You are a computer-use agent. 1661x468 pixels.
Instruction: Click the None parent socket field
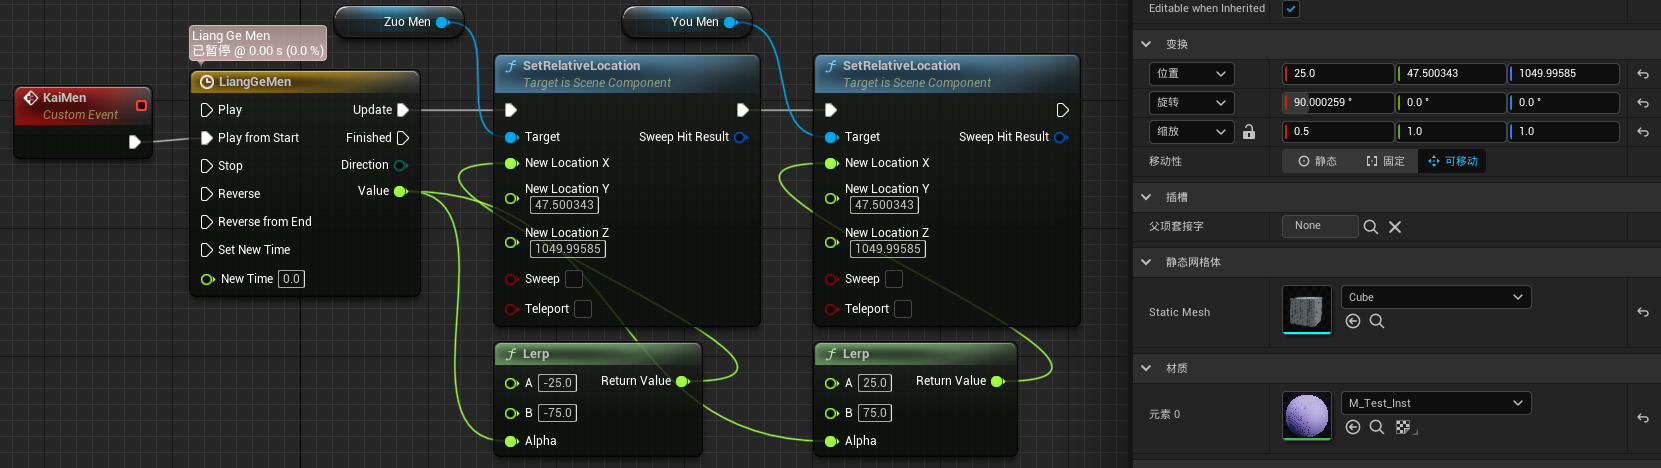coord(1320,226)
